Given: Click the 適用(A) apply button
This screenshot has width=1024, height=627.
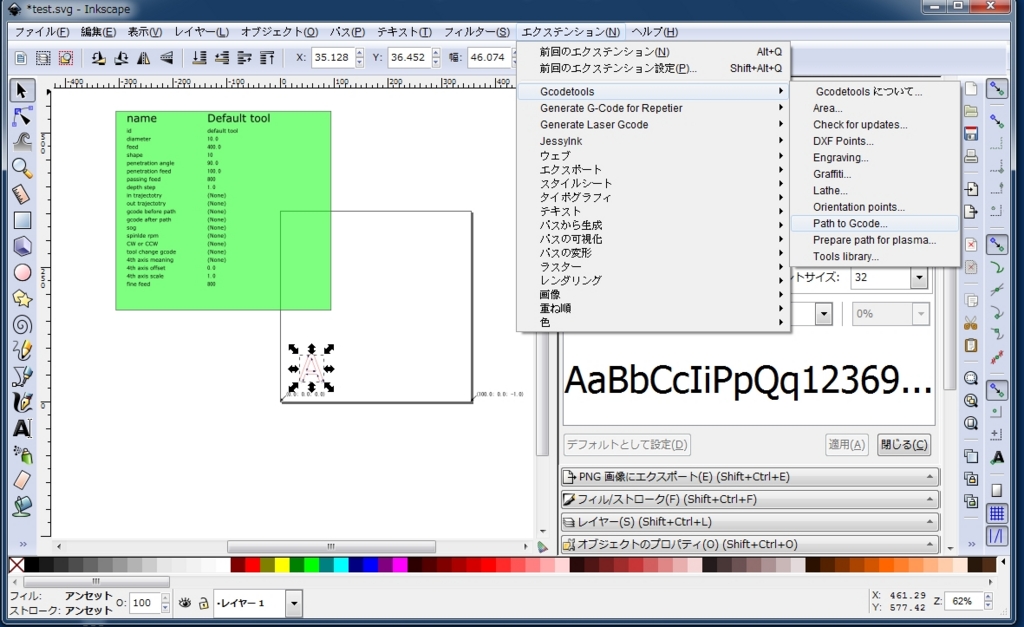Looking at the screenshot, I should pos(846,445).
